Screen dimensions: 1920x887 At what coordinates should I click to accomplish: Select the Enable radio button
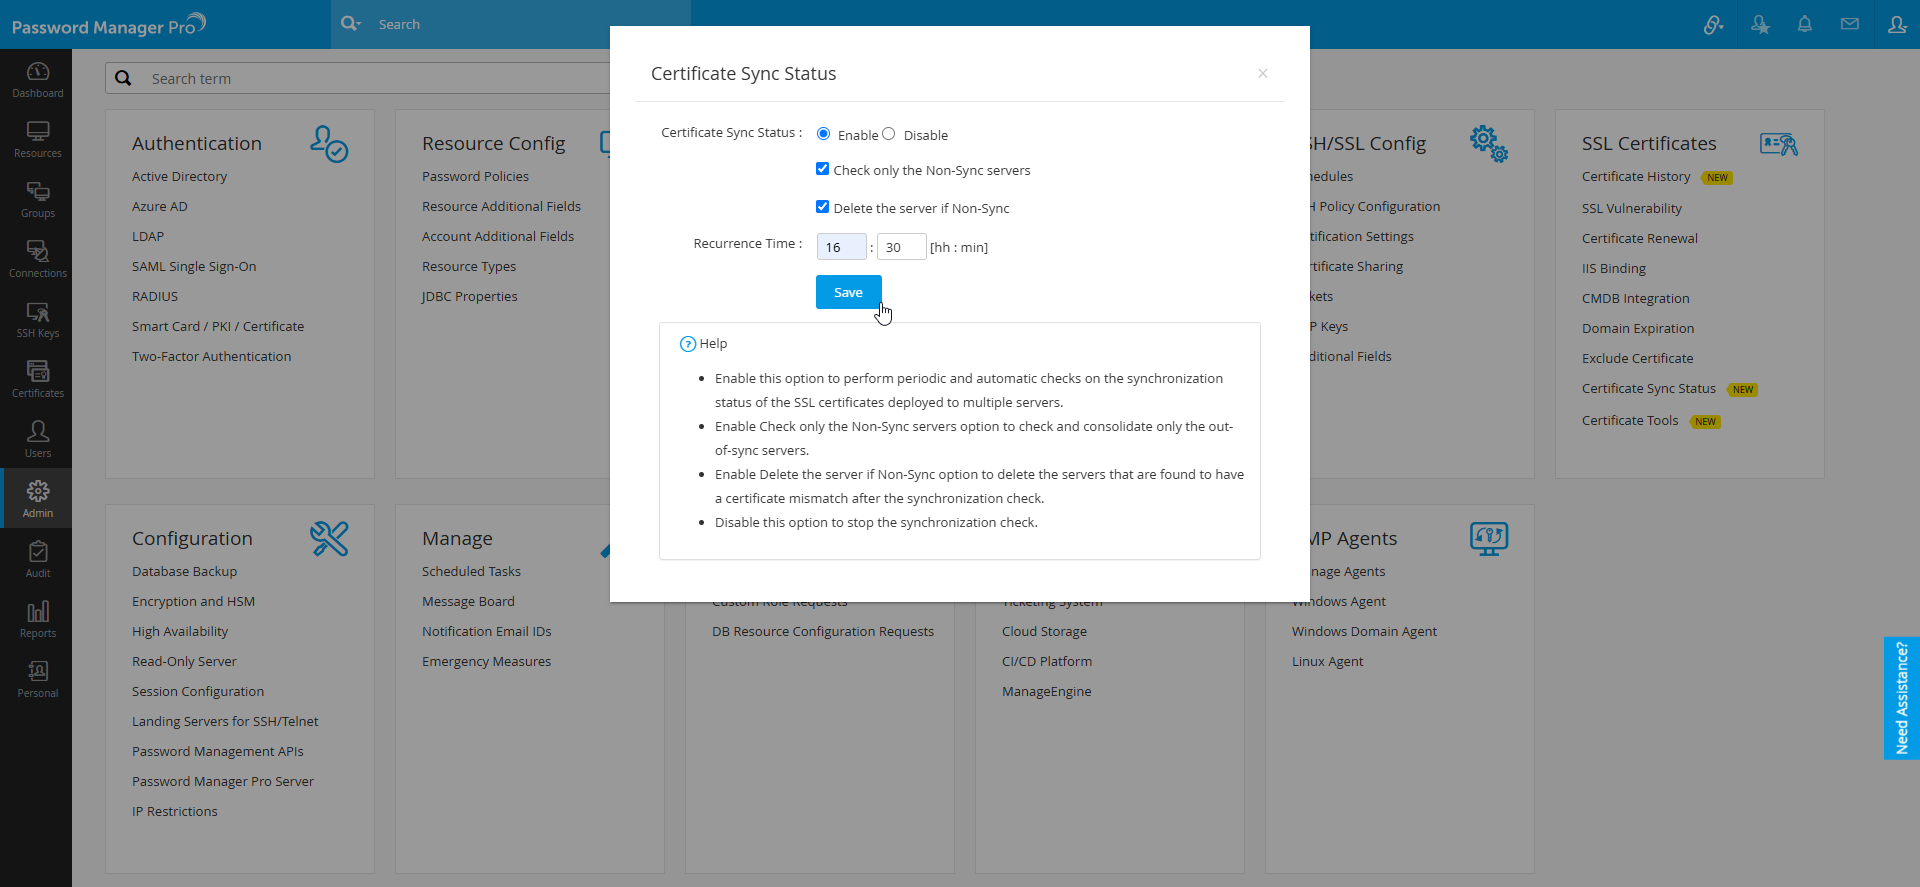tap(823, 134)
